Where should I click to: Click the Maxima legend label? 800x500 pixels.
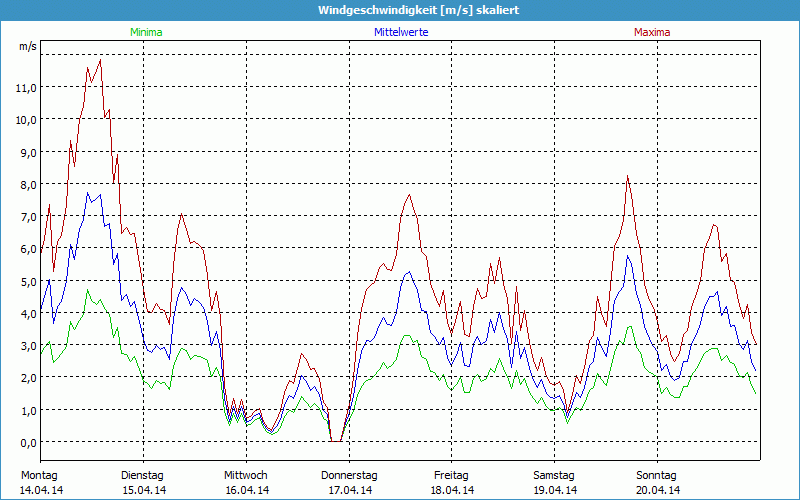pyautogui.click(x=652, y=32)
